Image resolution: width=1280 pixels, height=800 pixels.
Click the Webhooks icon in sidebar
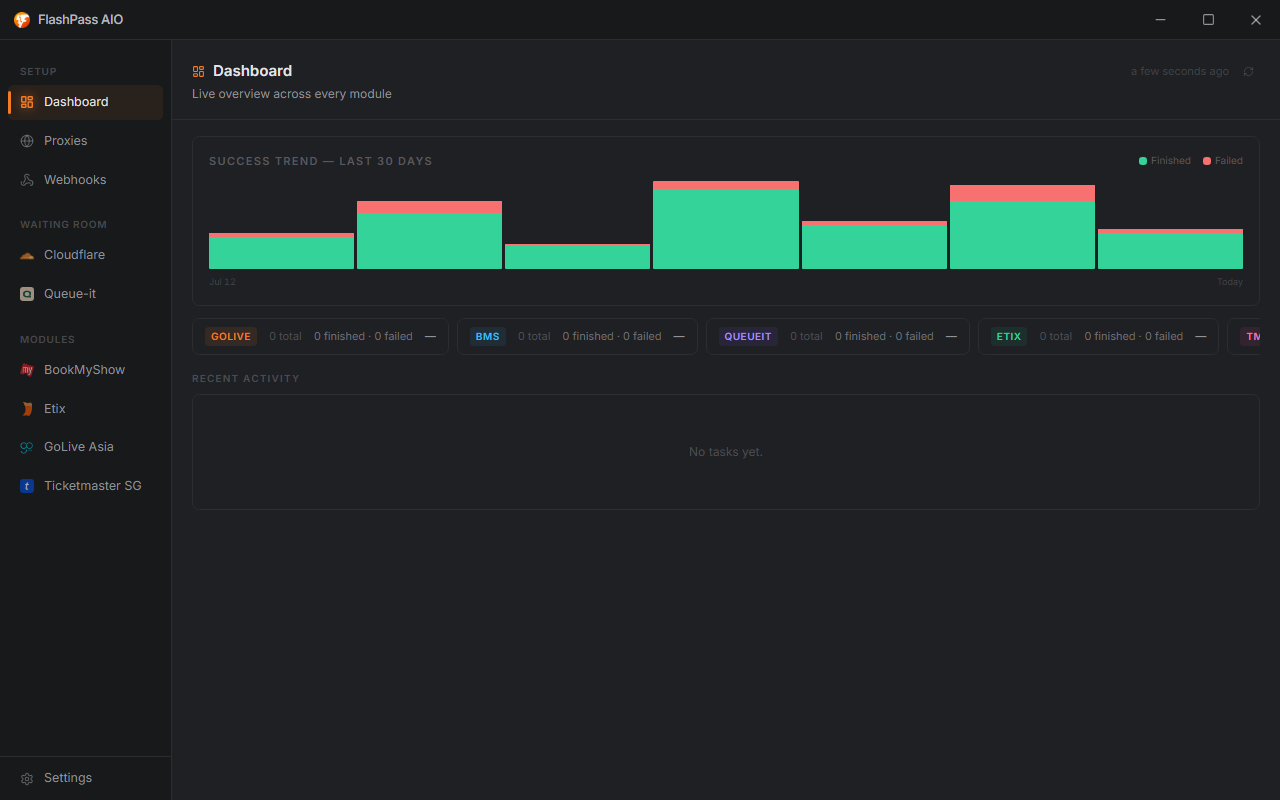coord(27,180)
